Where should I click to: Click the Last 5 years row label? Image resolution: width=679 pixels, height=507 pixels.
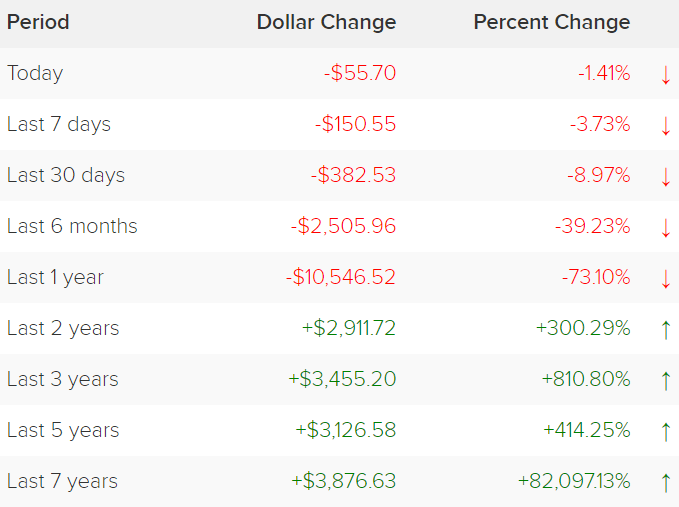(63, 430)
